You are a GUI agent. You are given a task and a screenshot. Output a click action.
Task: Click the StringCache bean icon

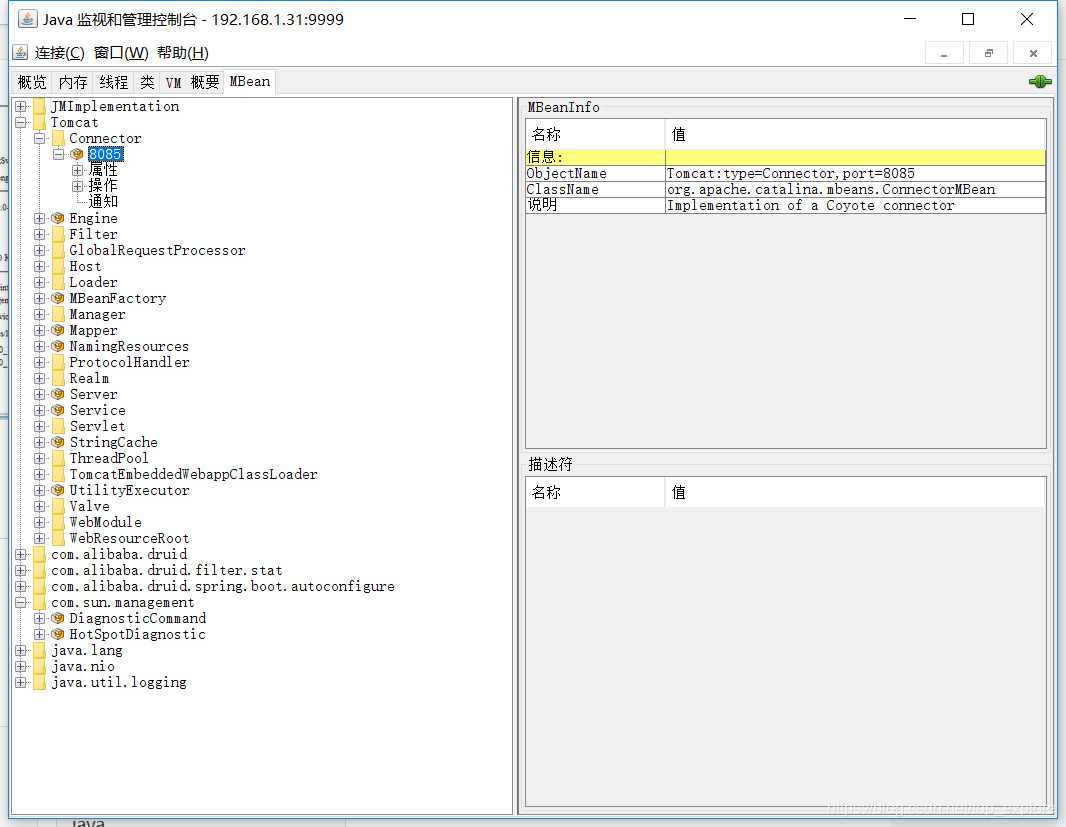pos(58,442)
